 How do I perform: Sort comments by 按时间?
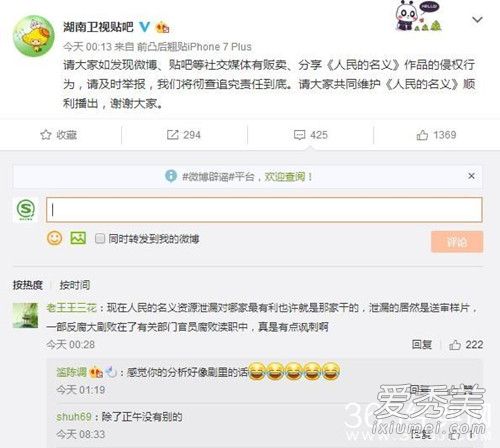click(75, 285)
